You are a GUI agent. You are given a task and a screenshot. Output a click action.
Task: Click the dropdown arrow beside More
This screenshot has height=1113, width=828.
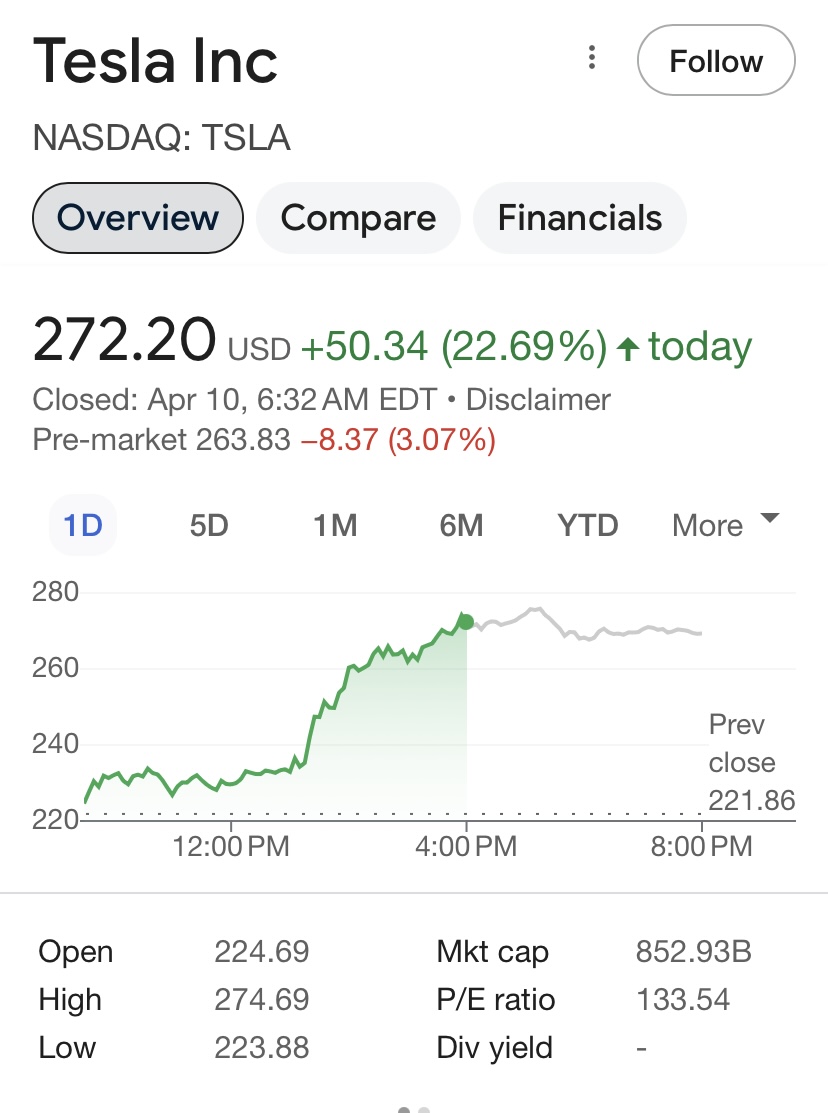pyautogui.click(x=769, y=518)
